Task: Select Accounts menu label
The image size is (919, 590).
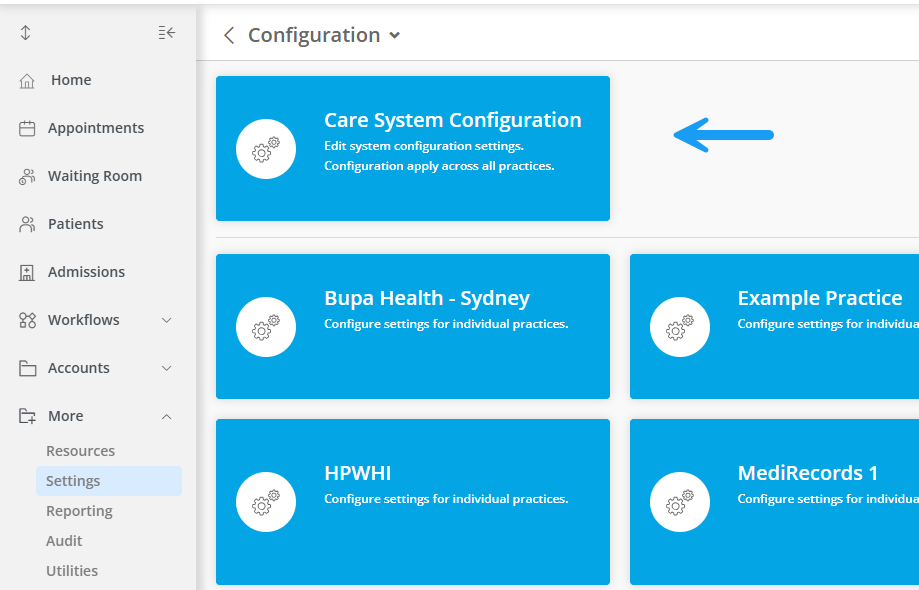Action: coord(79,369)
